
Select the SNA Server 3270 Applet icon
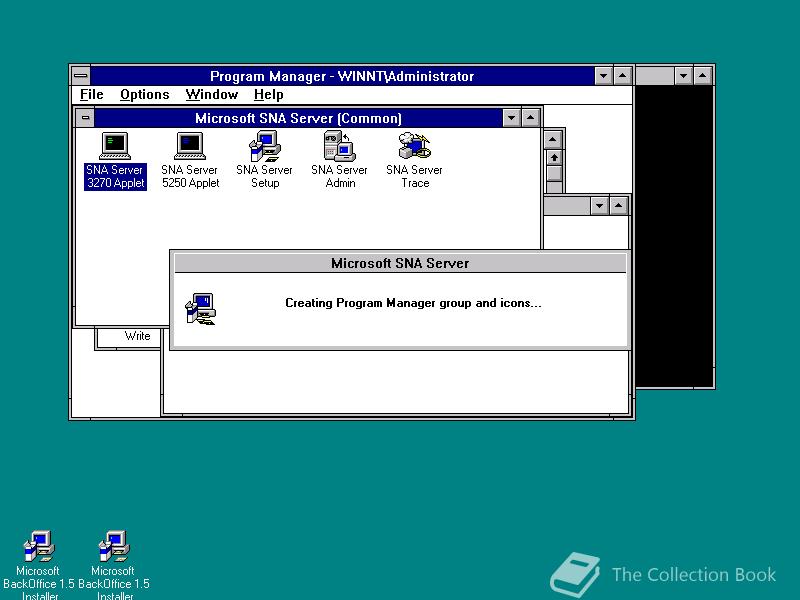(x=115, y=160)
